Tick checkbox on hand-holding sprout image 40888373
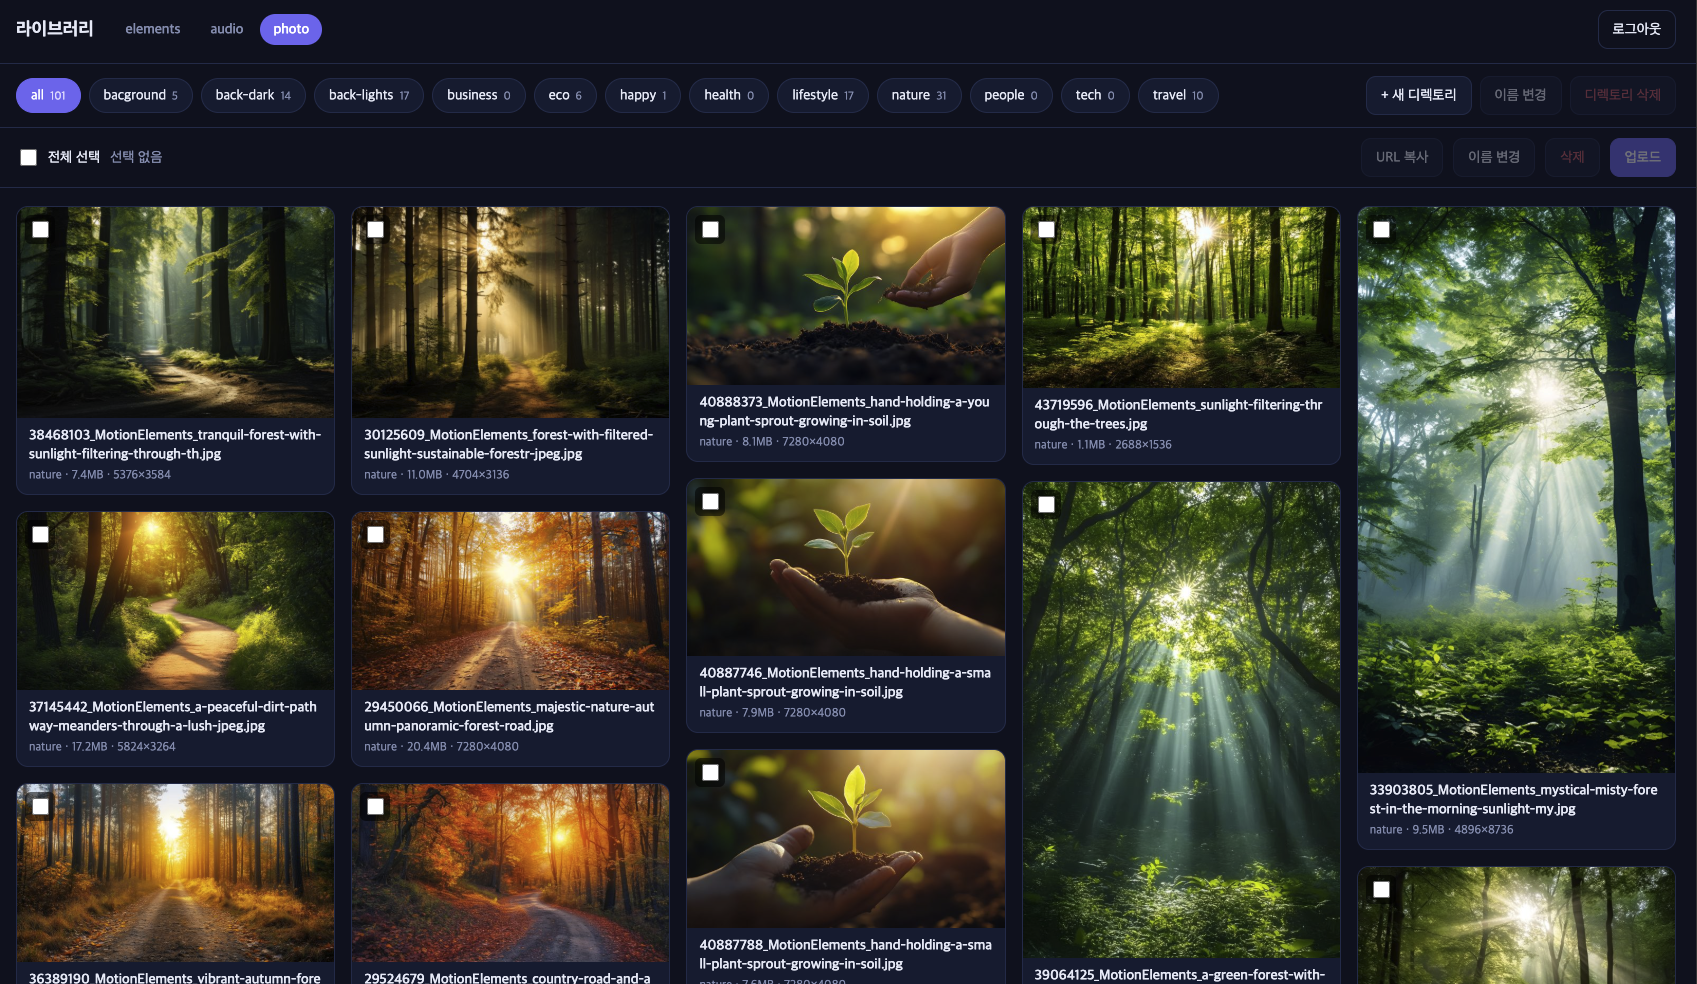This screenshot has height=984, width=1697. coord(711,230)
